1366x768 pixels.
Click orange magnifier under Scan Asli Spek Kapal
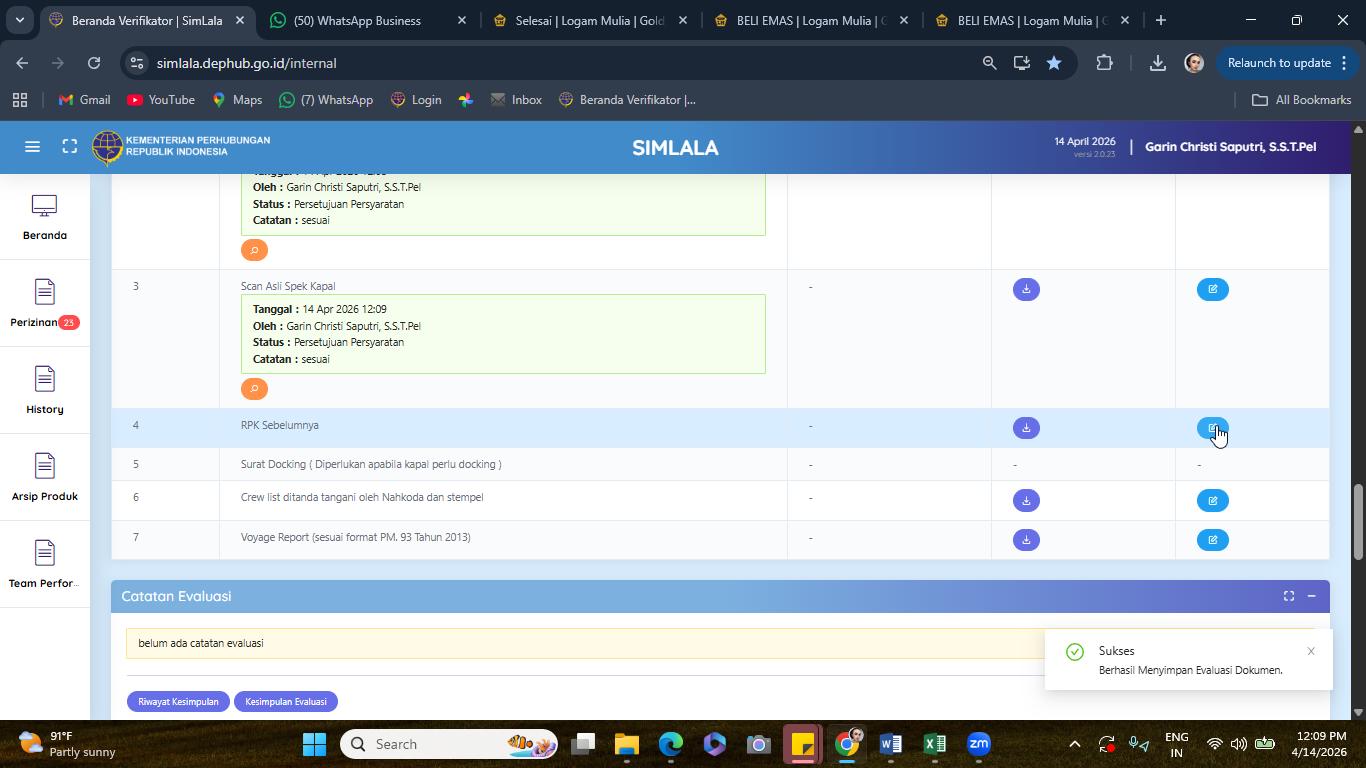tap(254, 388)
